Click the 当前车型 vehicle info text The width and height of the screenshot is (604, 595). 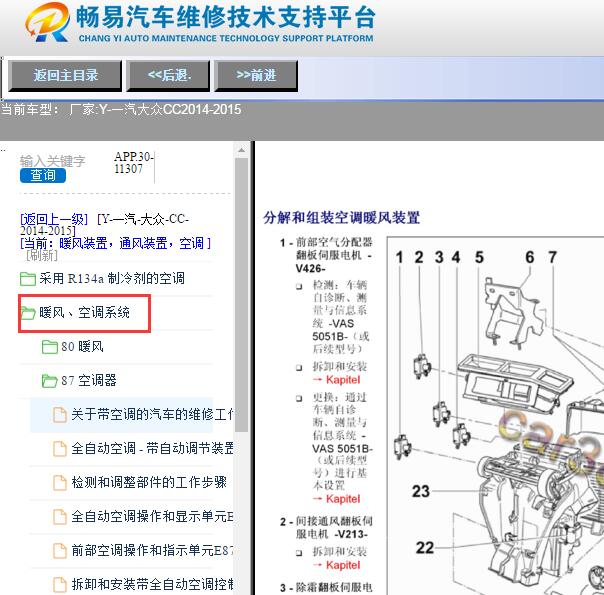pyautogui.click(x=121, y=109)
